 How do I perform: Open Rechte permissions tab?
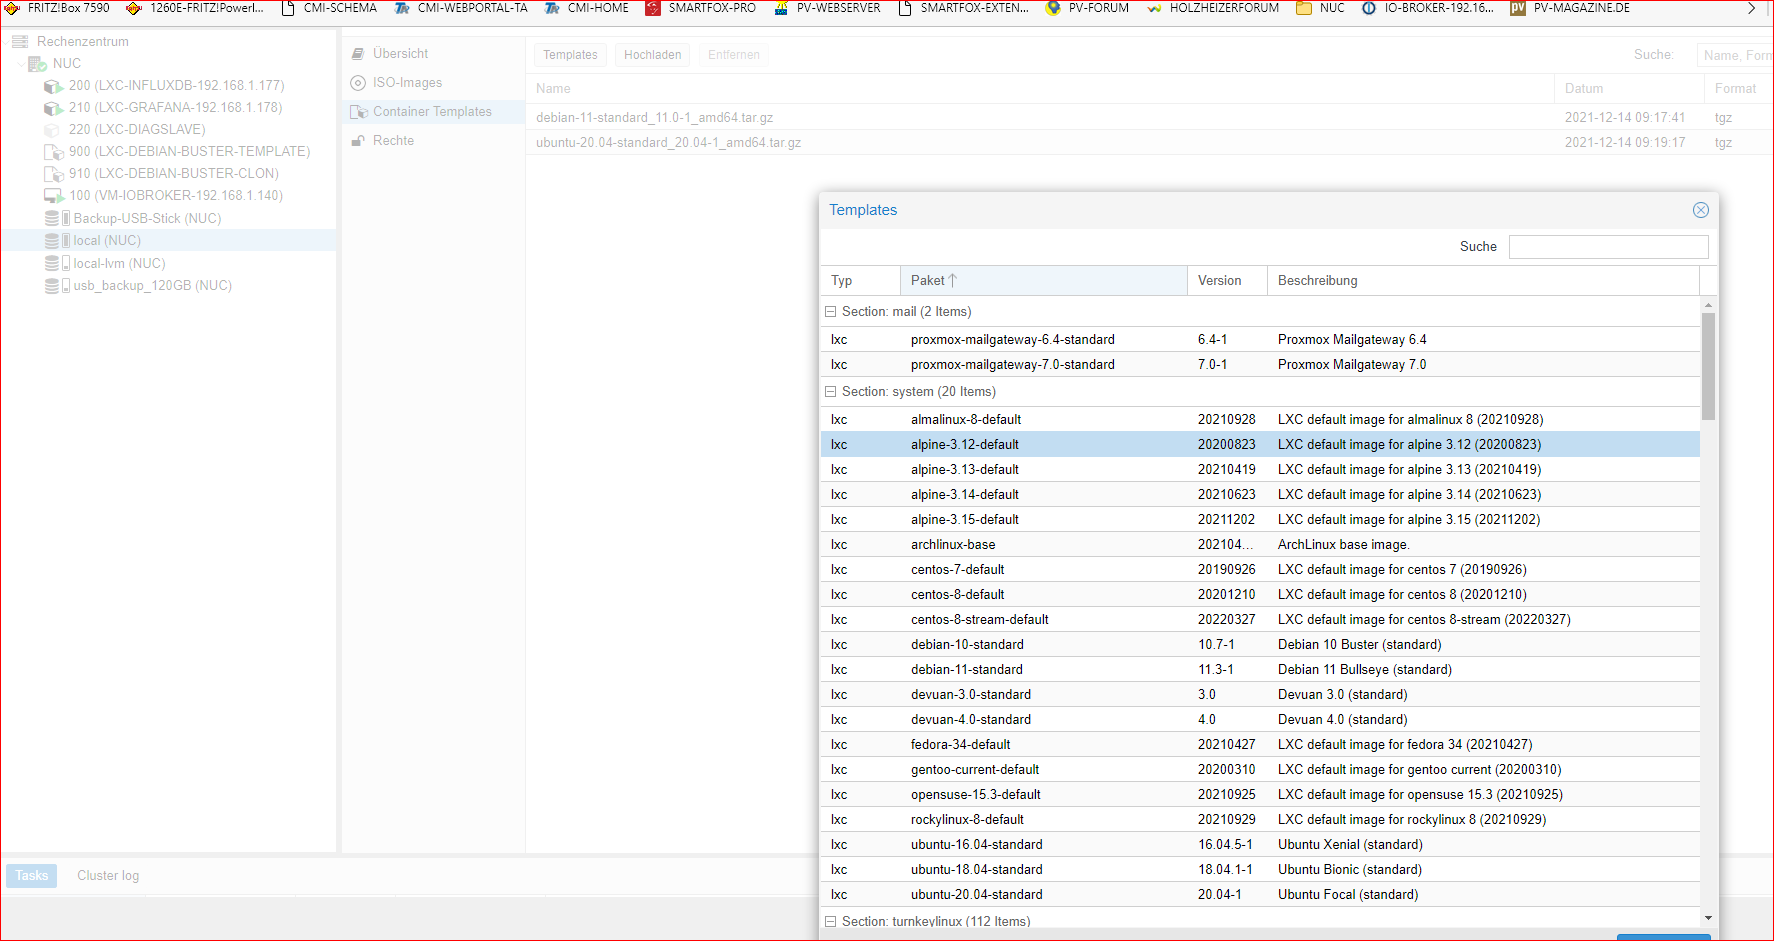tap(433, 141)
